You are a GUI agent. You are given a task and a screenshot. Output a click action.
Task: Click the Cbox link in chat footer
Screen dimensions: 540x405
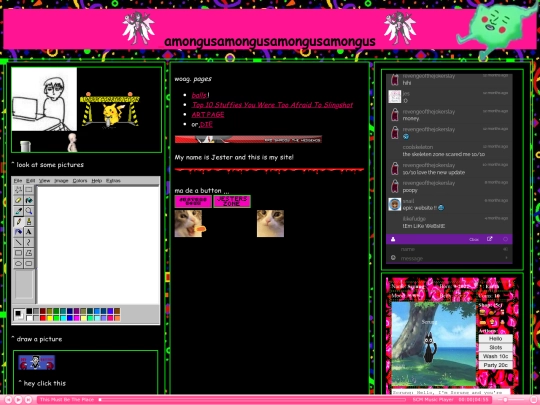coord(474,239)
